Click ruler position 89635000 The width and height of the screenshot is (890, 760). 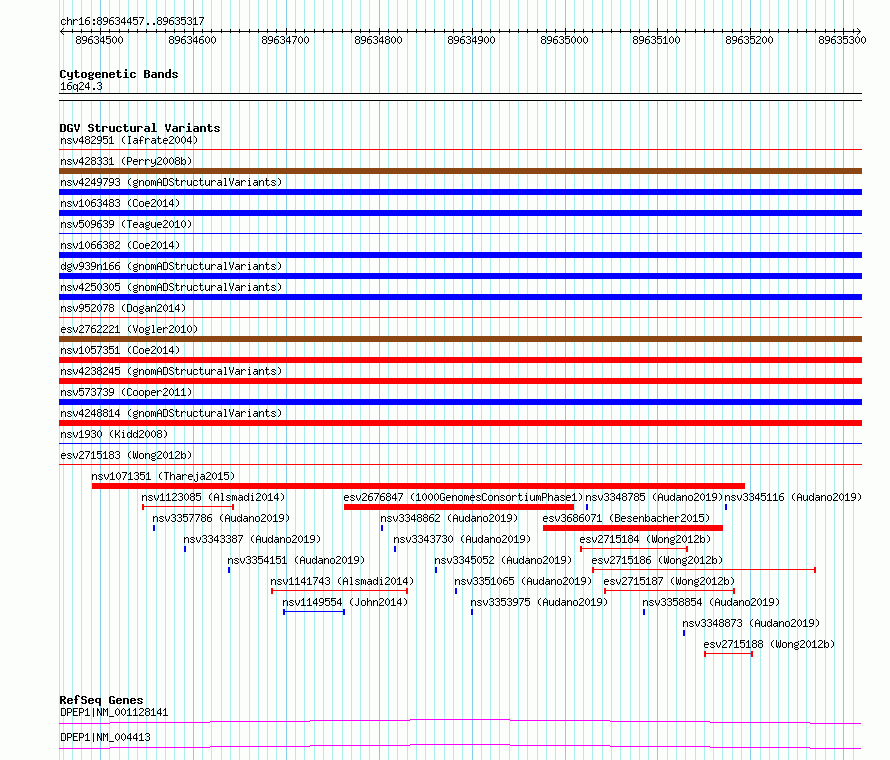pos(564,40)
